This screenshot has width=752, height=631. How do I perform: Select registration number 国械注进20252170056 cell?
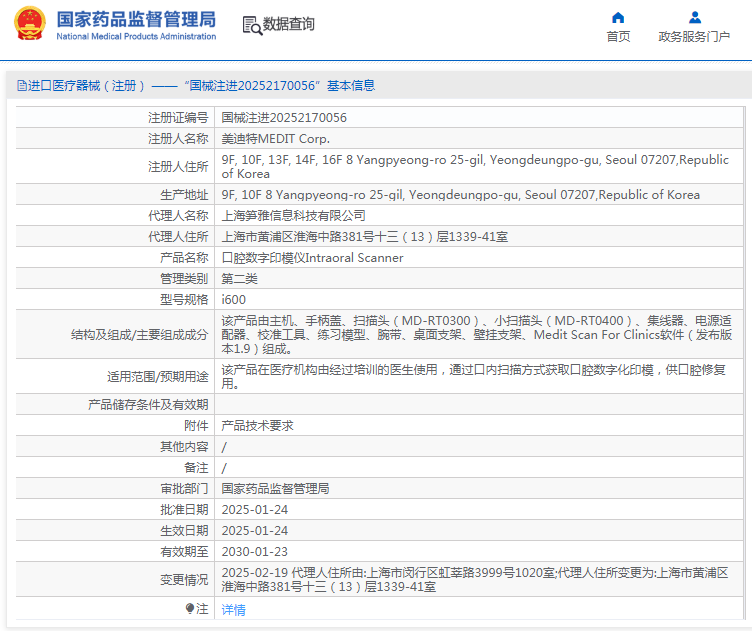(284, 117)
